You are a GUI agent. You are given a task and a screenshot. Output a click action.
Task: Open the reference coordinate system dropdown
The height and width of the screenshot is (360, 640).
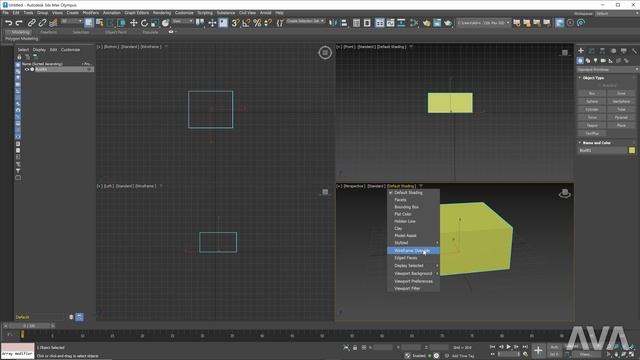(182, 21)
